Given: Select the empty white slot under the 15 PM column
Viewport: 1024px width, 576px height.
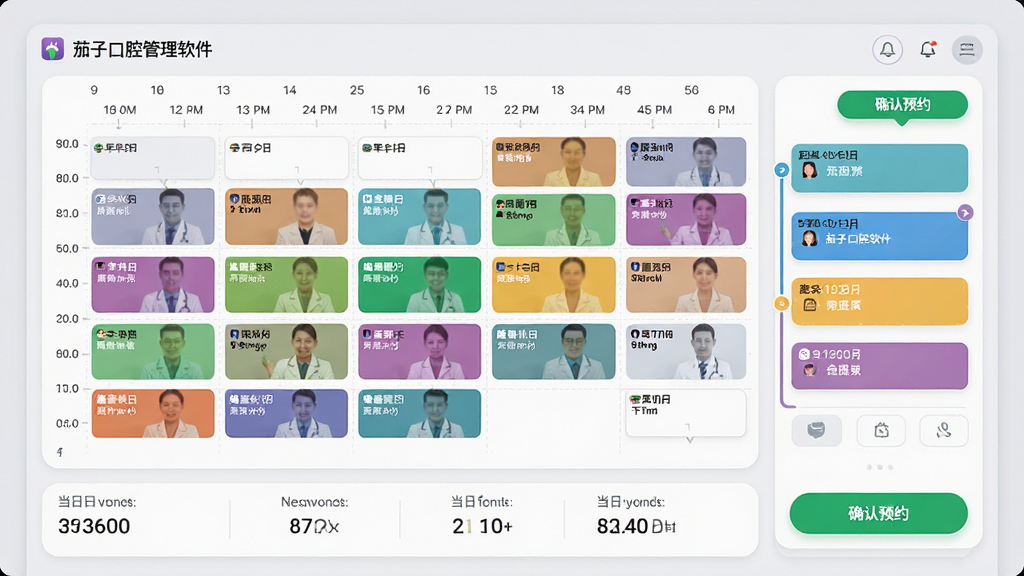Looking at the screenshot, I should coord(420,158).
